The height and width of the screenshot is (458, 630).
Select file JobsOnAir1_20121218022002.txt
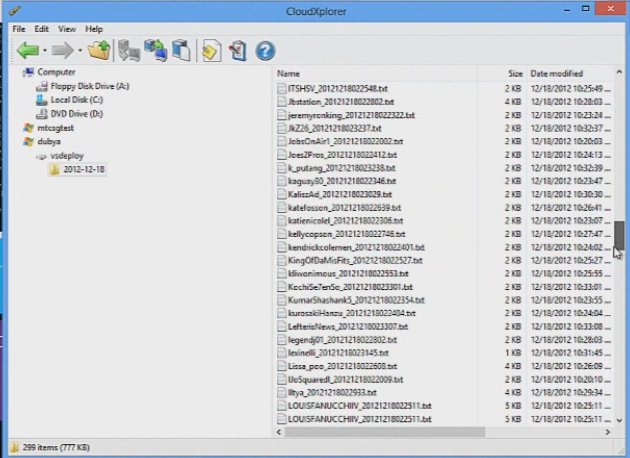(x=345, y=141)
